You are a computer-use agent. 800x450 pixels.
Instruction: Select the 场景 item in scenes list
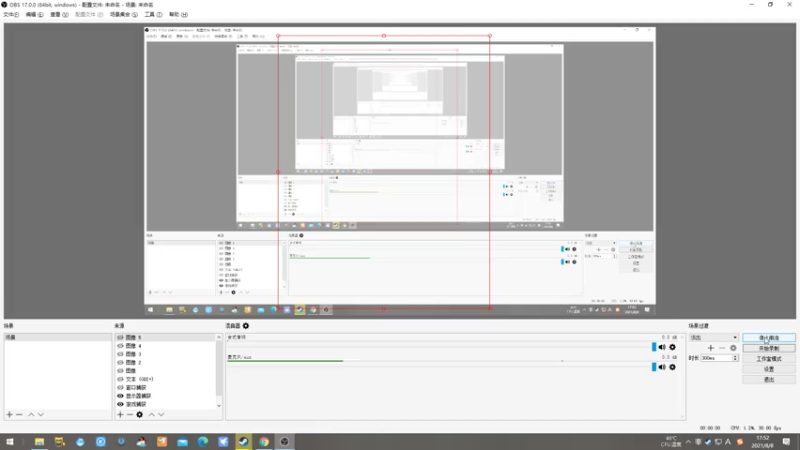coord(58,337)
